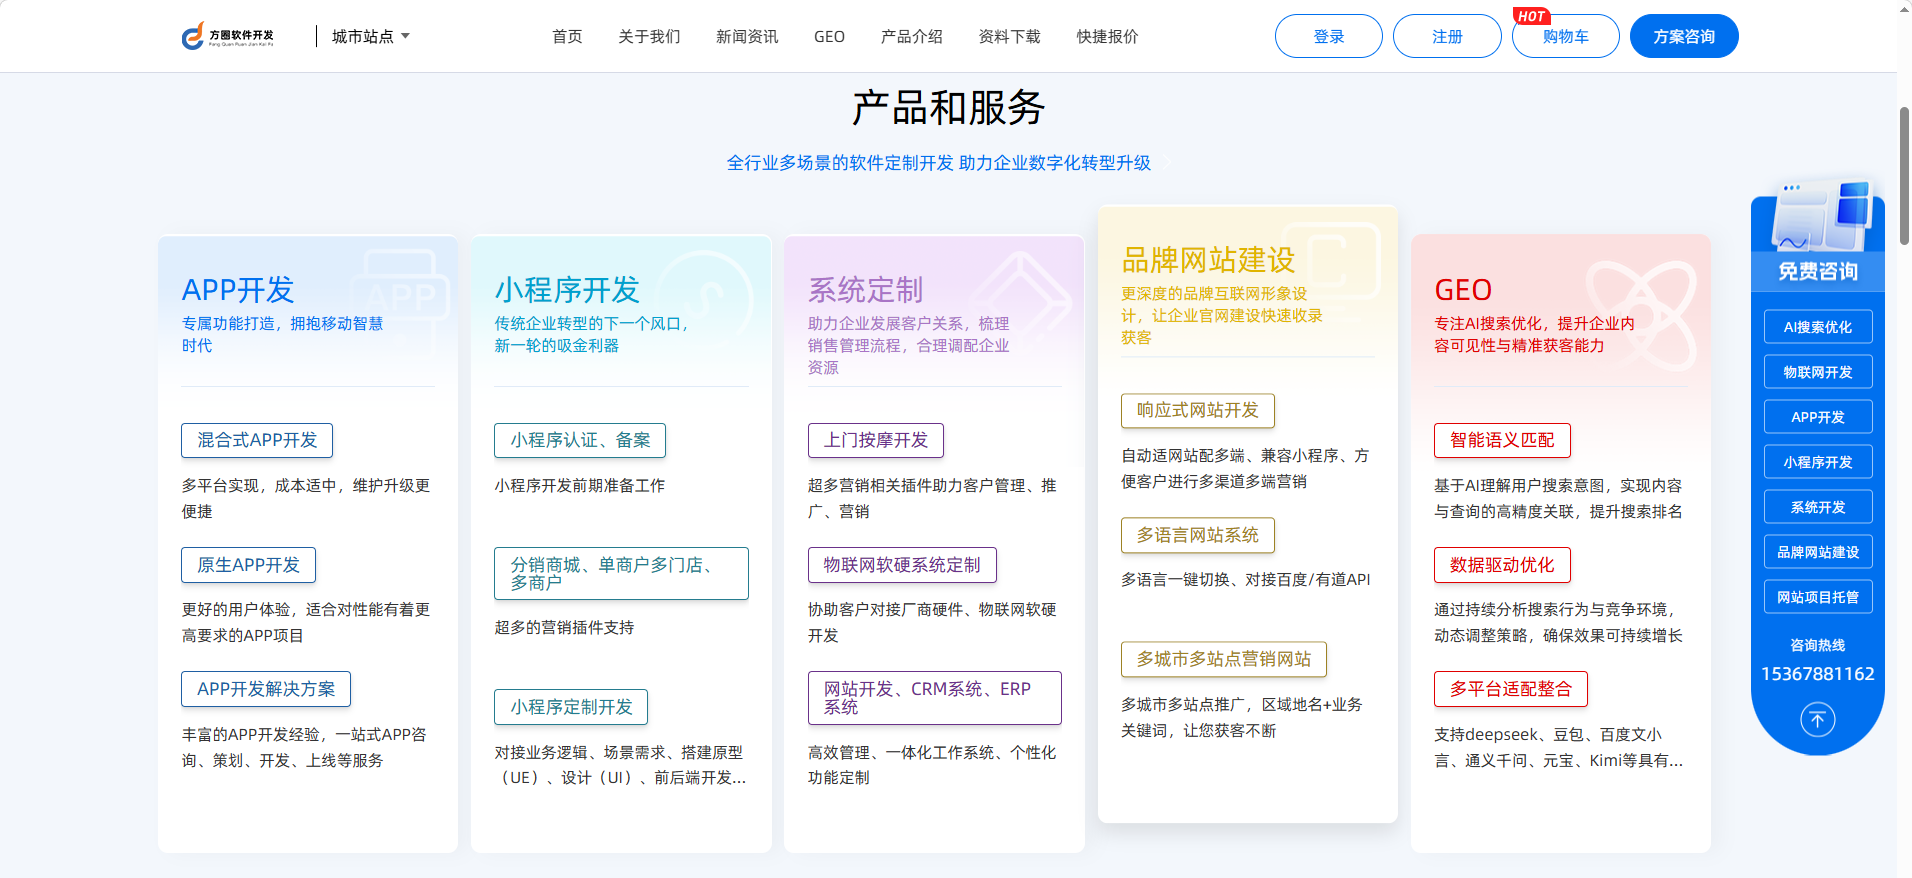The height and width of the screenshot is (878, 1912).
Task: Click 物联网开发 in sidebar
Action: 1818,372
